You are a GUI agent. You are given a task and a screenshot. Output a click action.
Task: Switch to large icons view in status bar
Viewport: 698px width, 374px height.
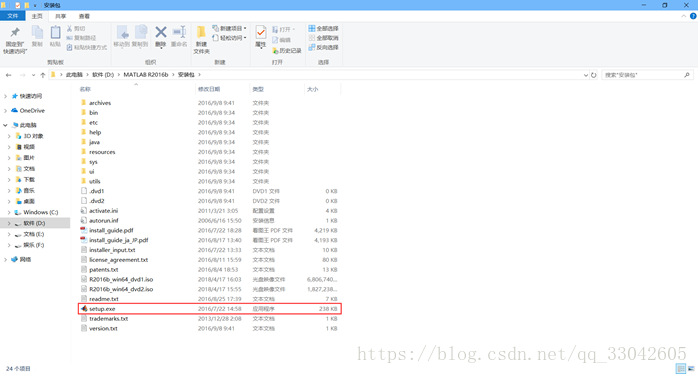tap(690, 368)
